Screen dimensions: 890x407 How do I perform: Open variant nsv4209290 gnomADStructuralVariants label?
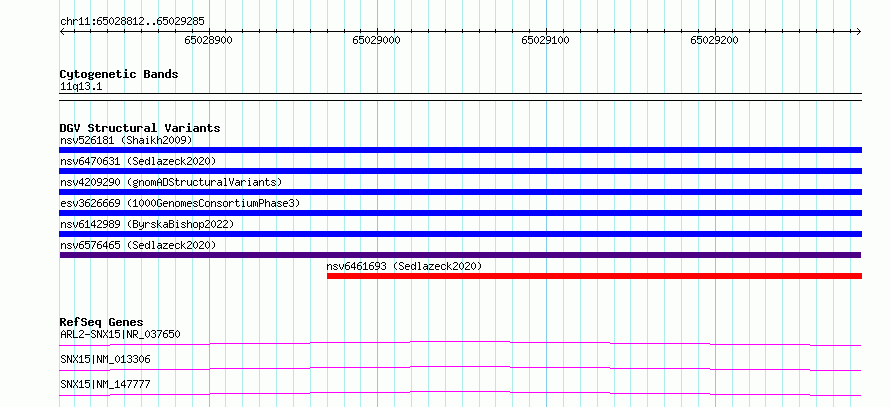coord(171,182)
